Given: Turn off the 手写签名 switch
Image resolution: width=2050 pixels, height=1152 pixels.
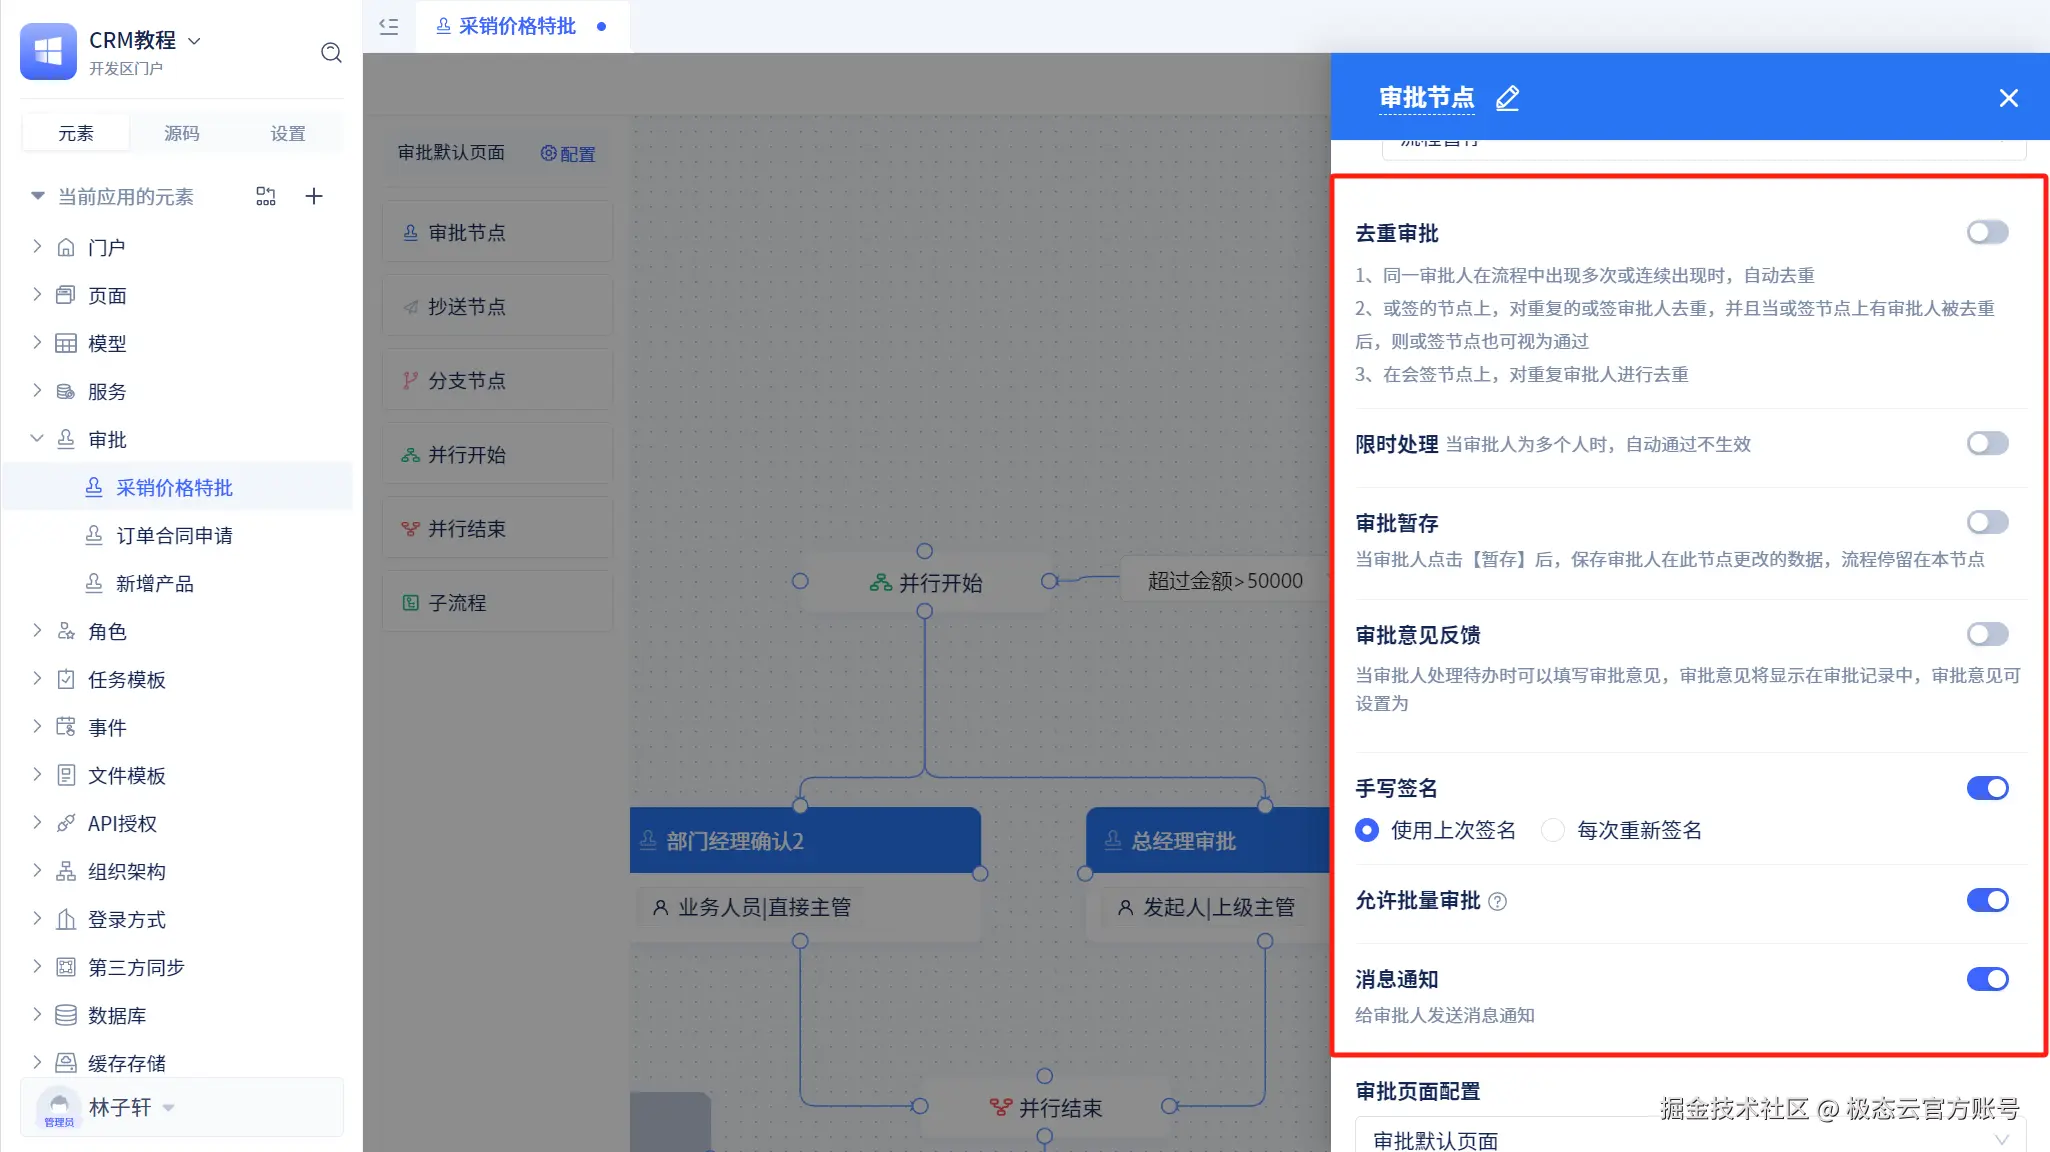Looking at the screenshot, I should 1986,789.
